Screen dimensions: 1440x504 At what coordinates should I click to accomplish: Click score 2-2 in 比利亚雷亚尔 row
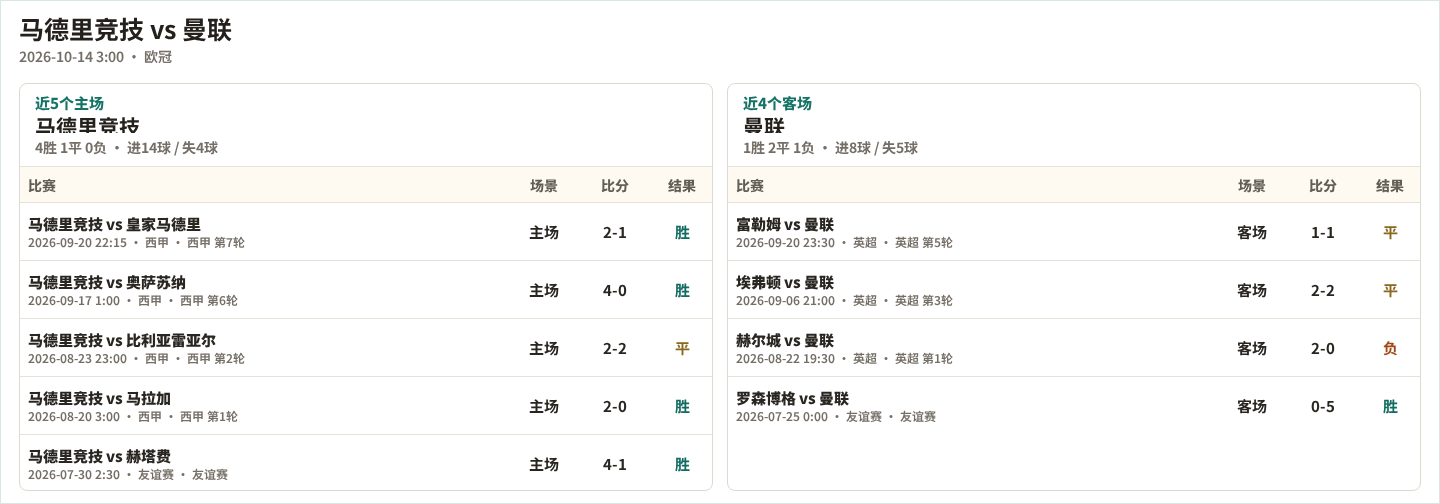click(615, 348)
